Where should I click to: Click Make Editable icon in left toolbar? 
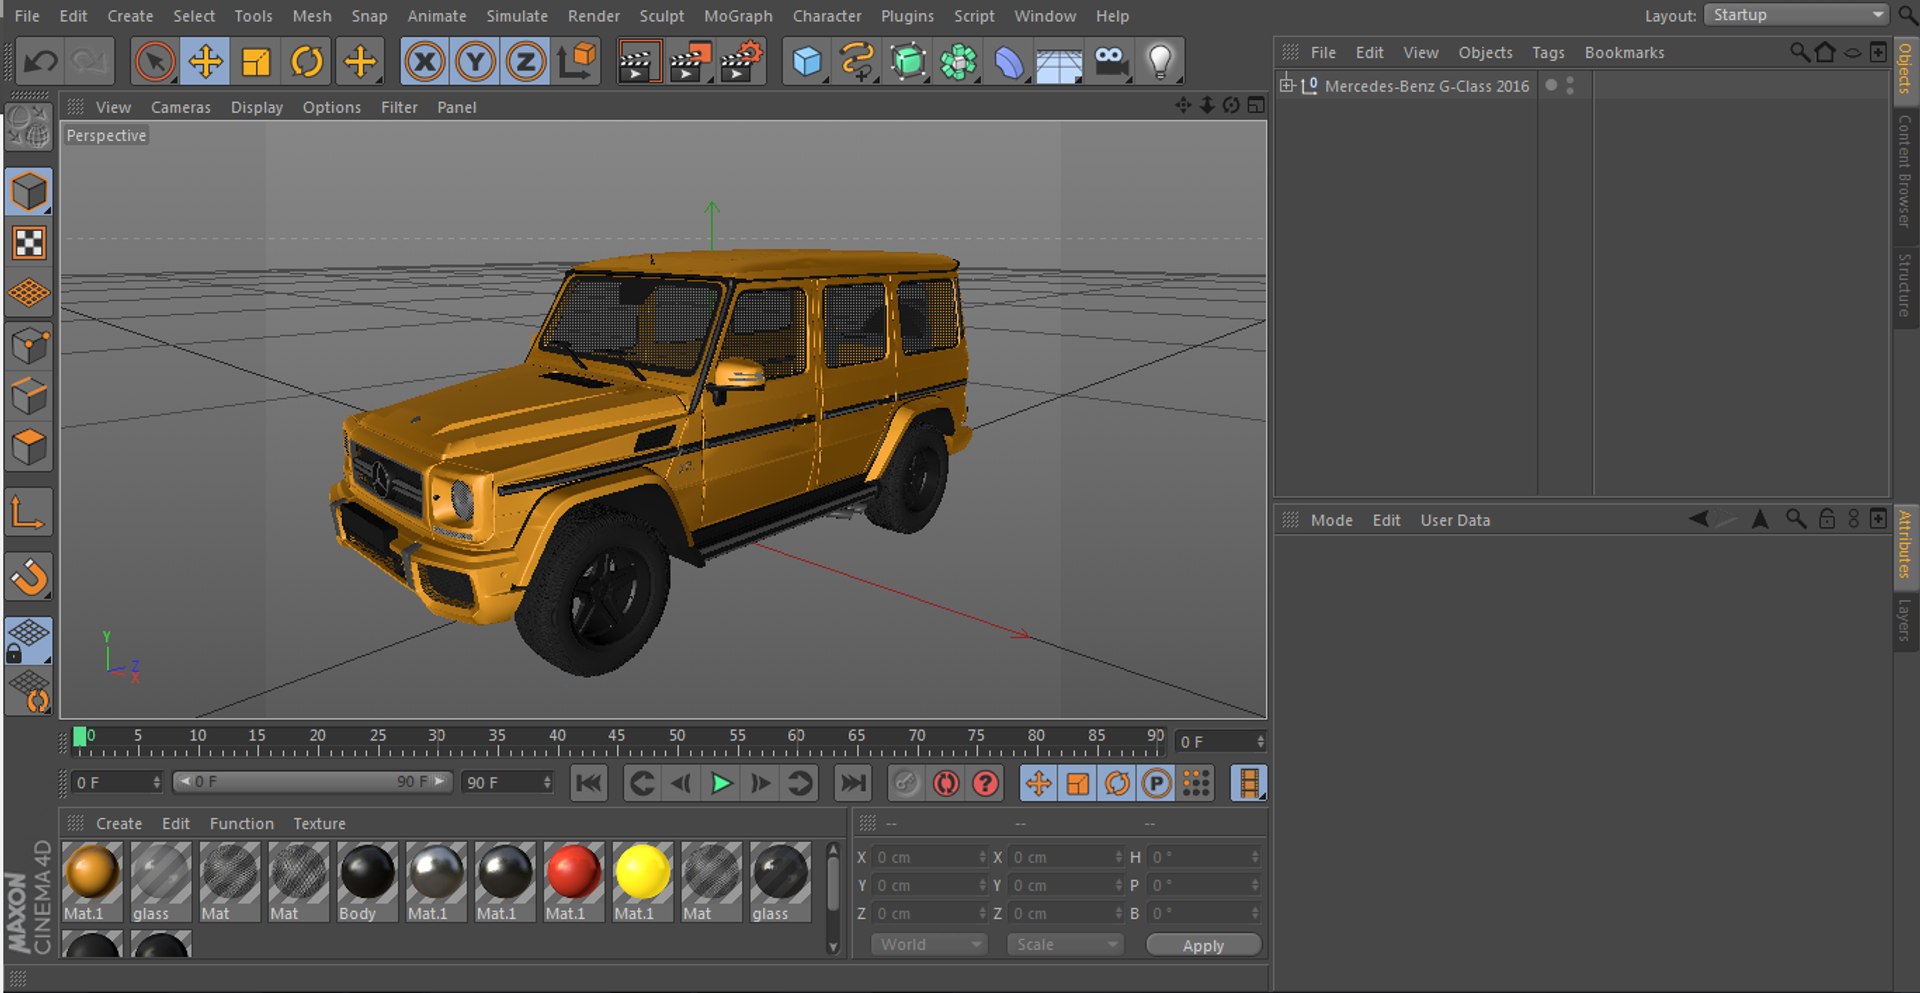(29, 128)
